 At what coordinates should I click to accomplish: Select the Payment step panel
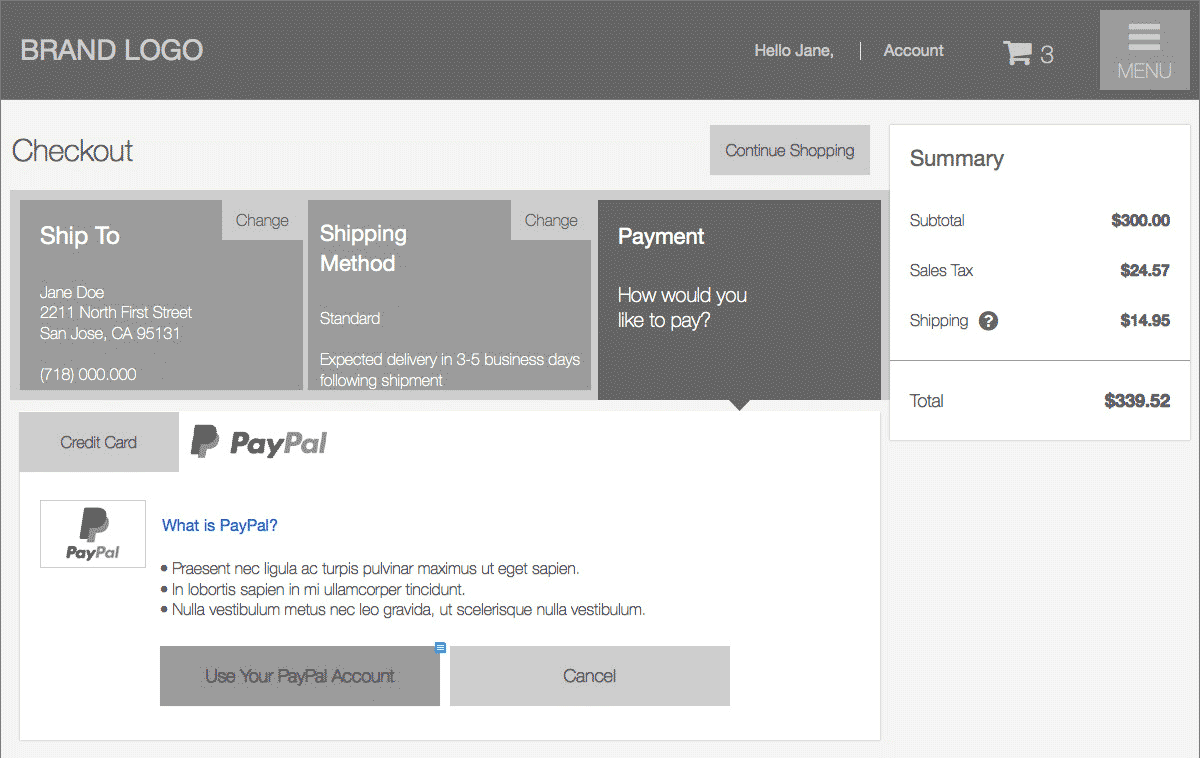point(739,299)
